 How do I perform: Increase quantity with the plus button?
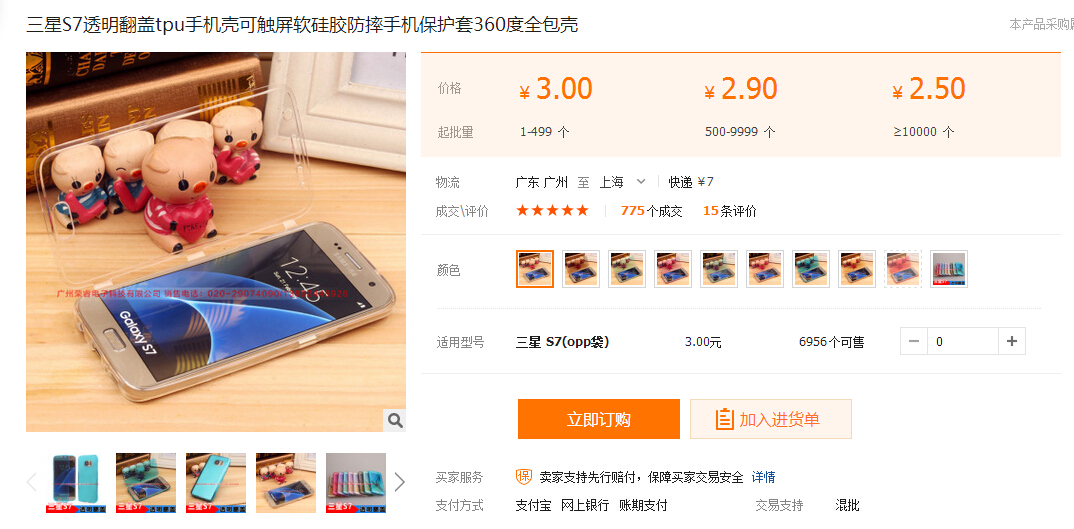[1012, 341]
